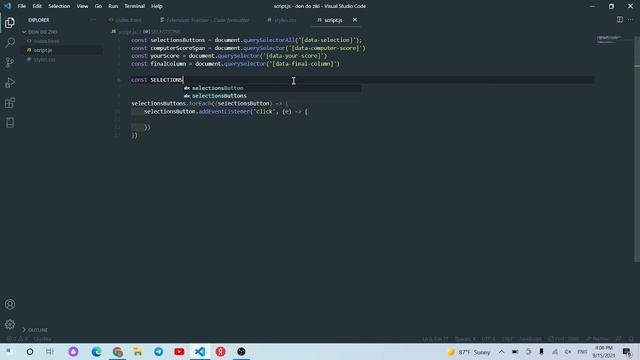The width and height of the screenshot is (640, 360).
Task: Select script.js in the Explorer tree
Action: point(43,50)
